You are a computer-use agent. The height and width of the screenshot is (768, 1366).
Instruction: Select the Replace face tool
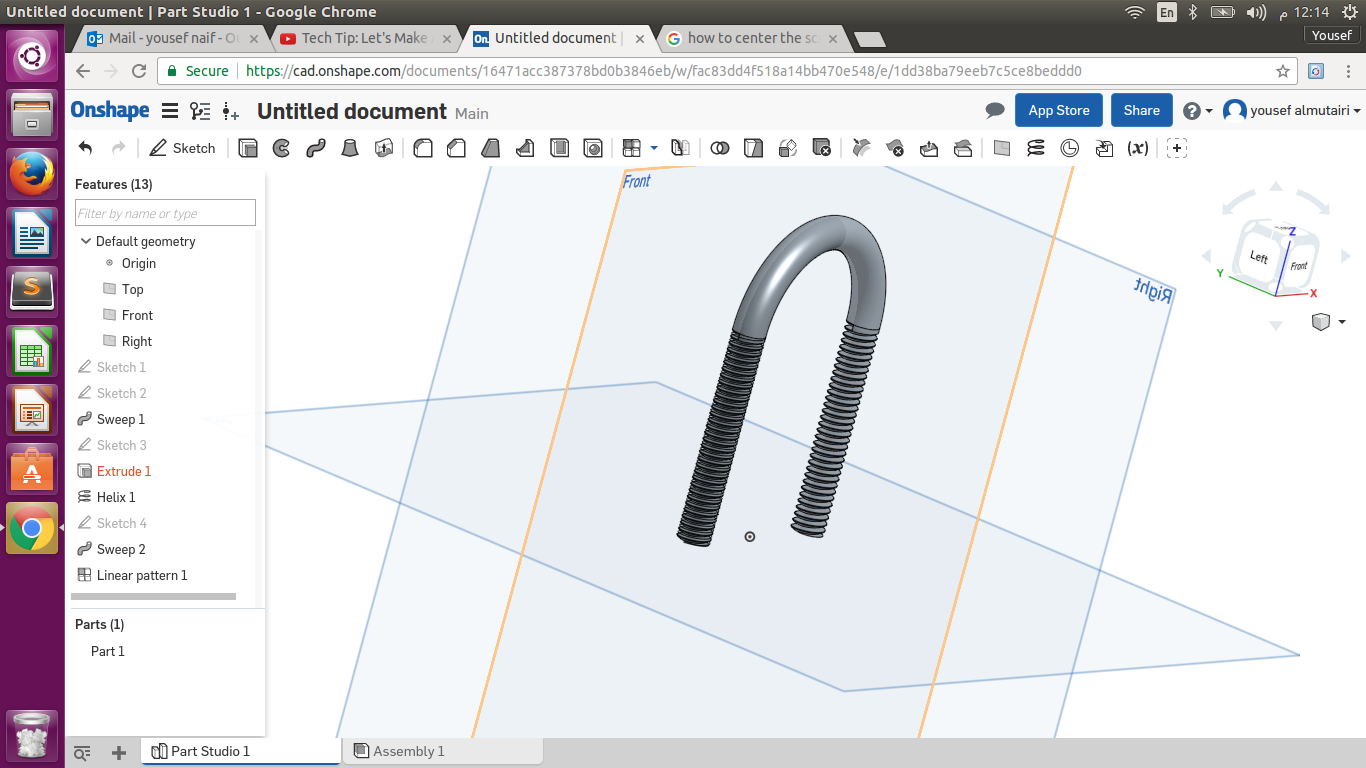[x=963, y=148]
